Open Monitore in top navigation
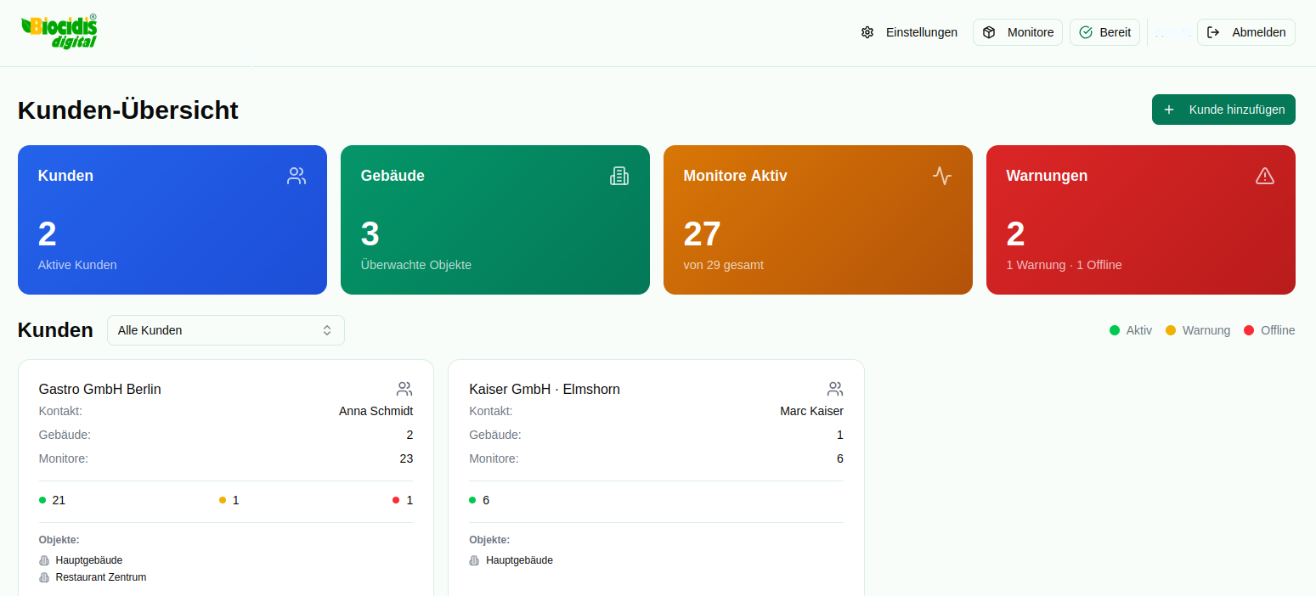Screen dimensions: 1316x596 coord(1018,32)
